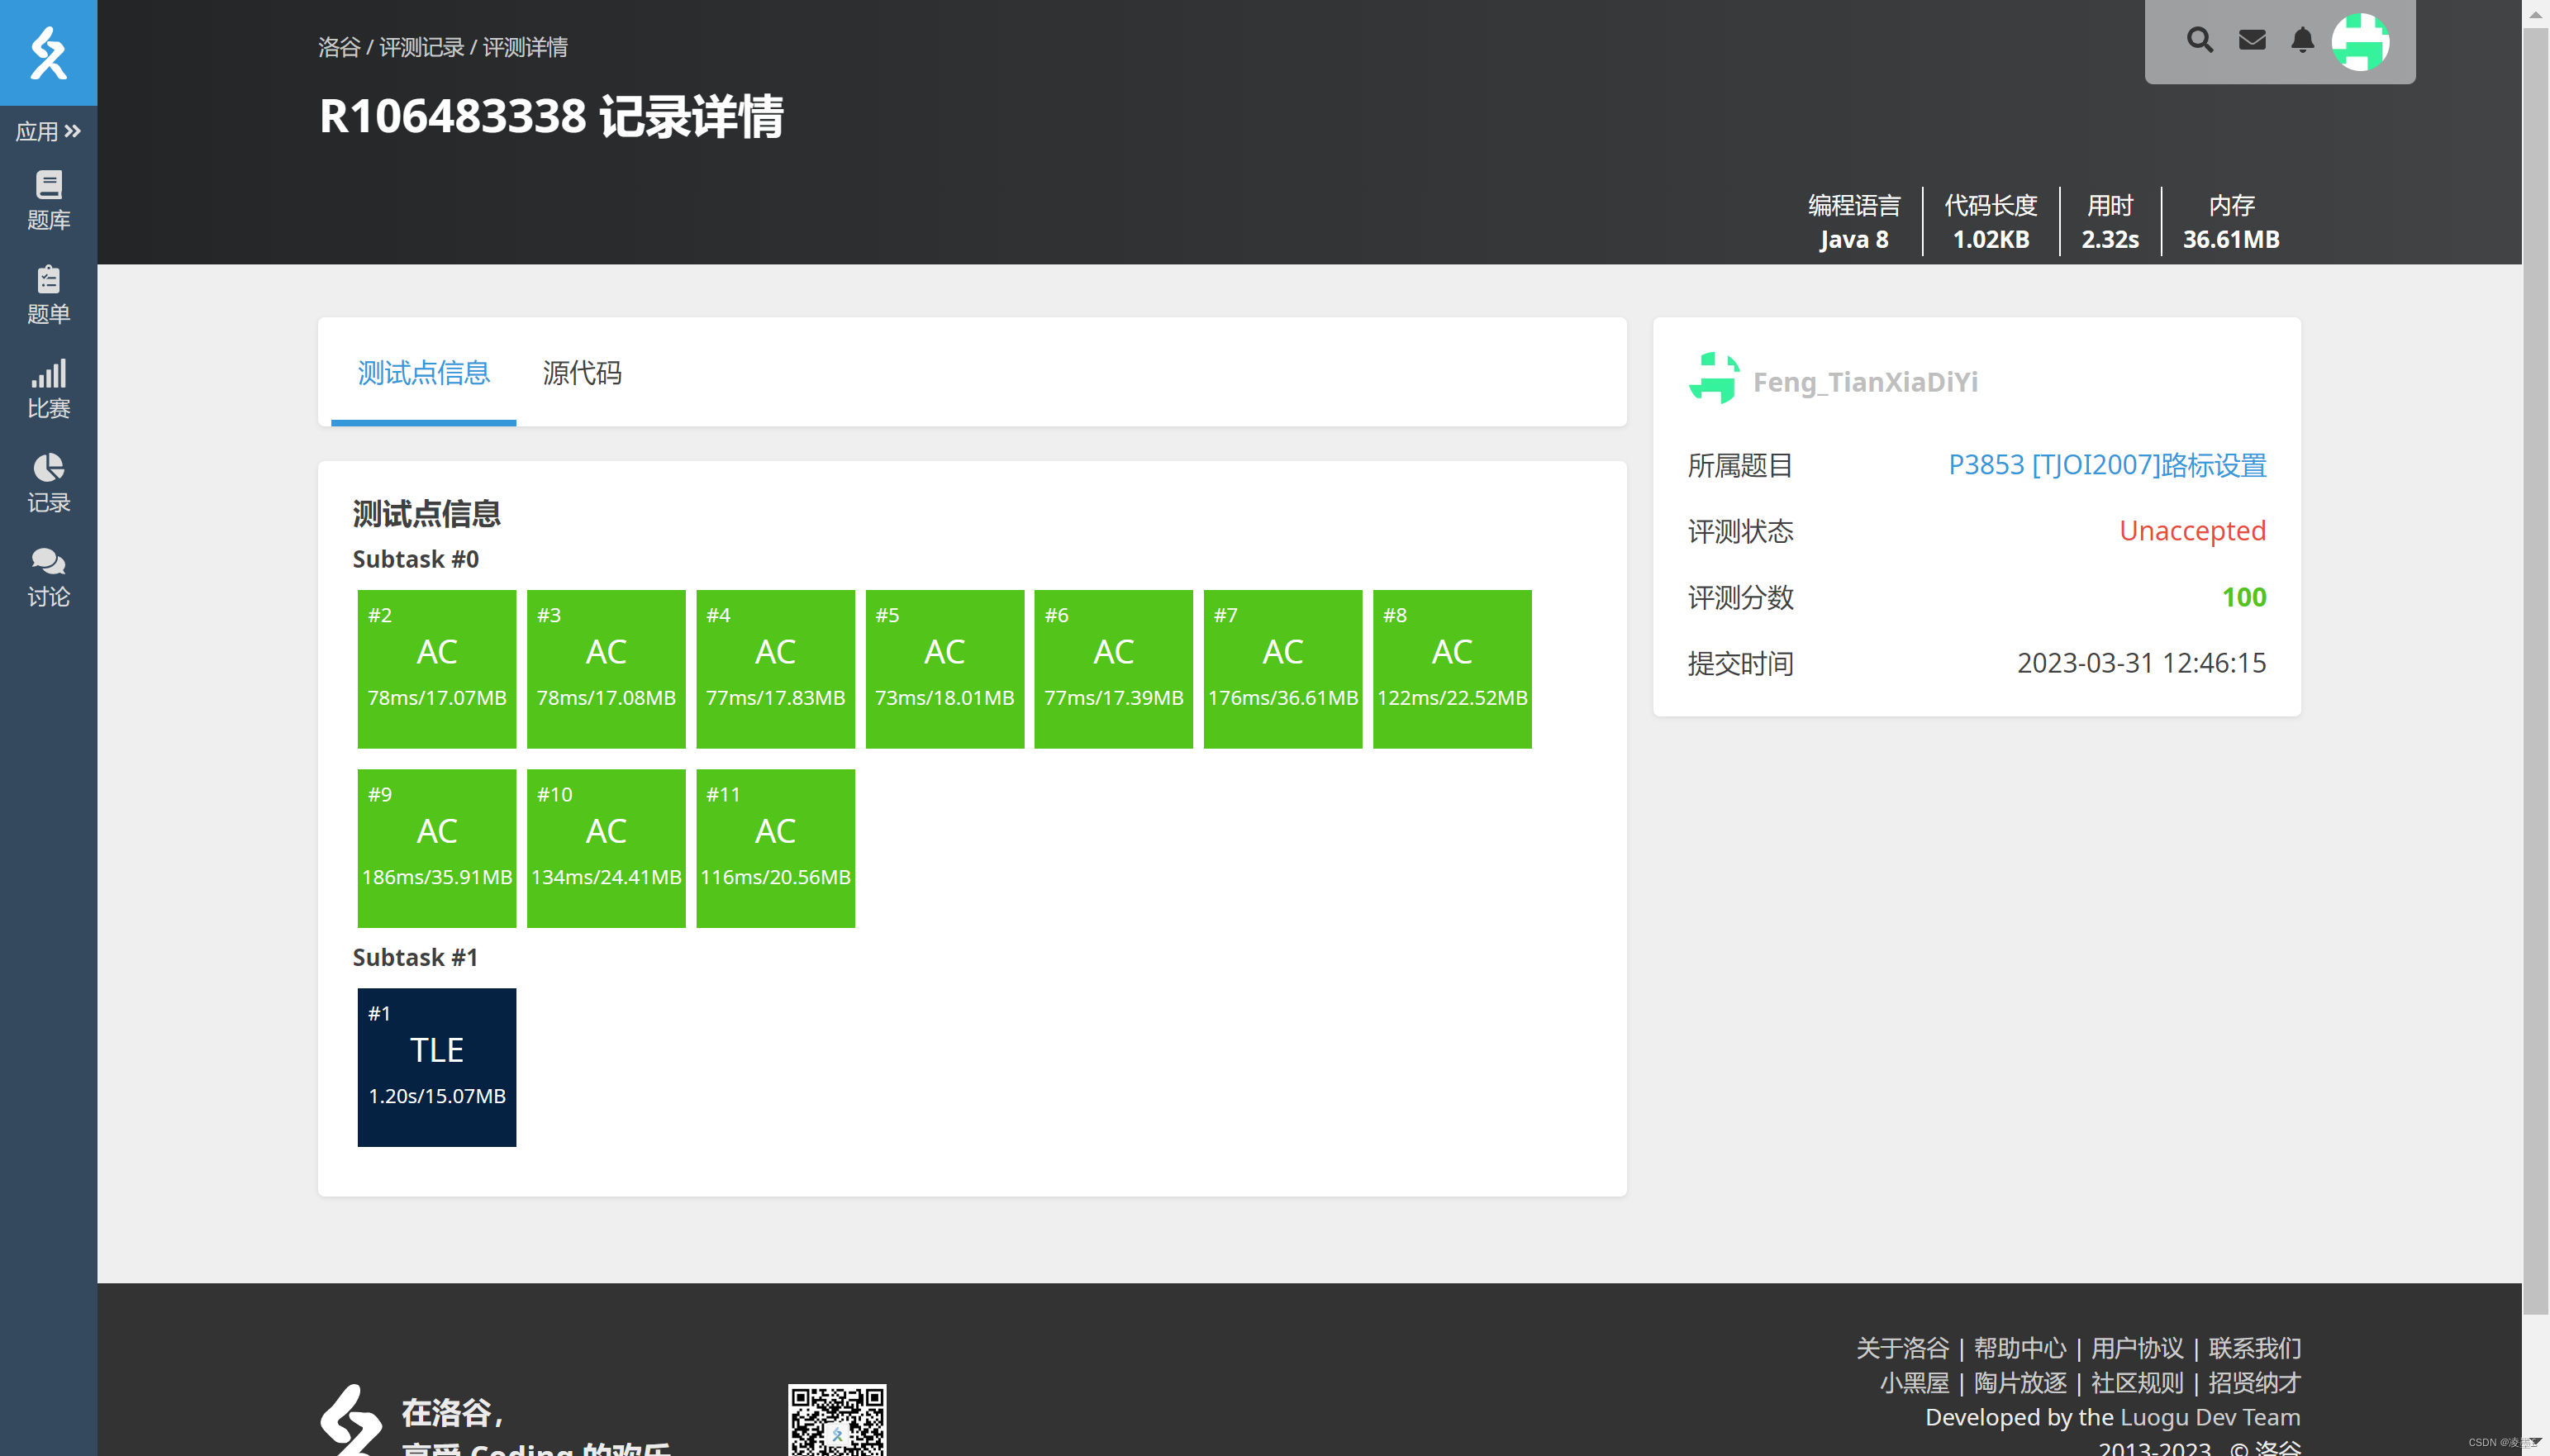Click the AC test case #7 block
The width and height of the screenshot is (2550, 1456).
tap(1282, 668)
